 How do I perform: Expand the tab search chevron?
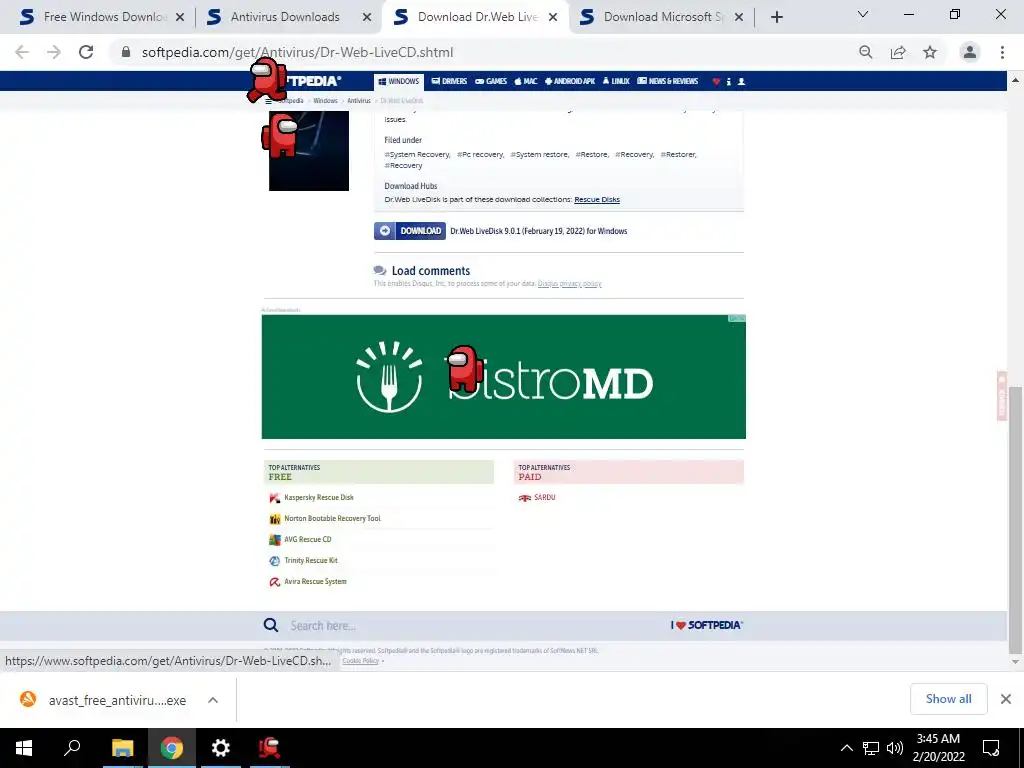863,14
